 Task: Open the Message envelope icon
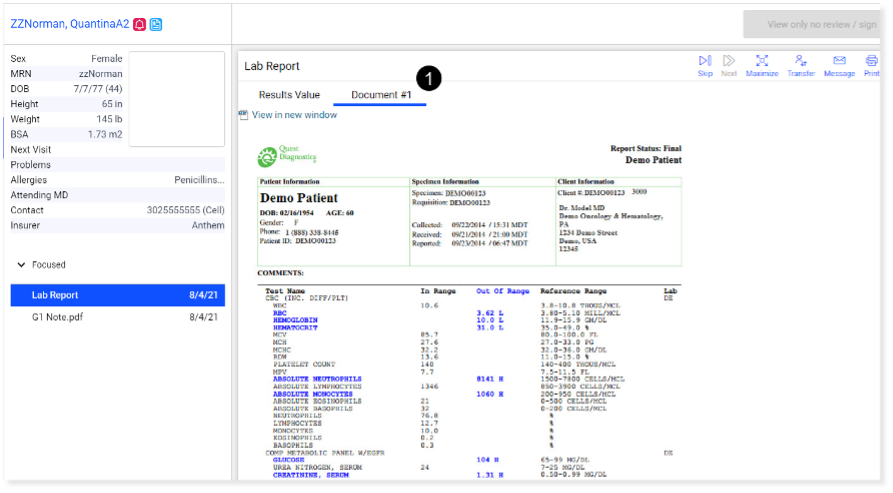click(x=839, y=62)
